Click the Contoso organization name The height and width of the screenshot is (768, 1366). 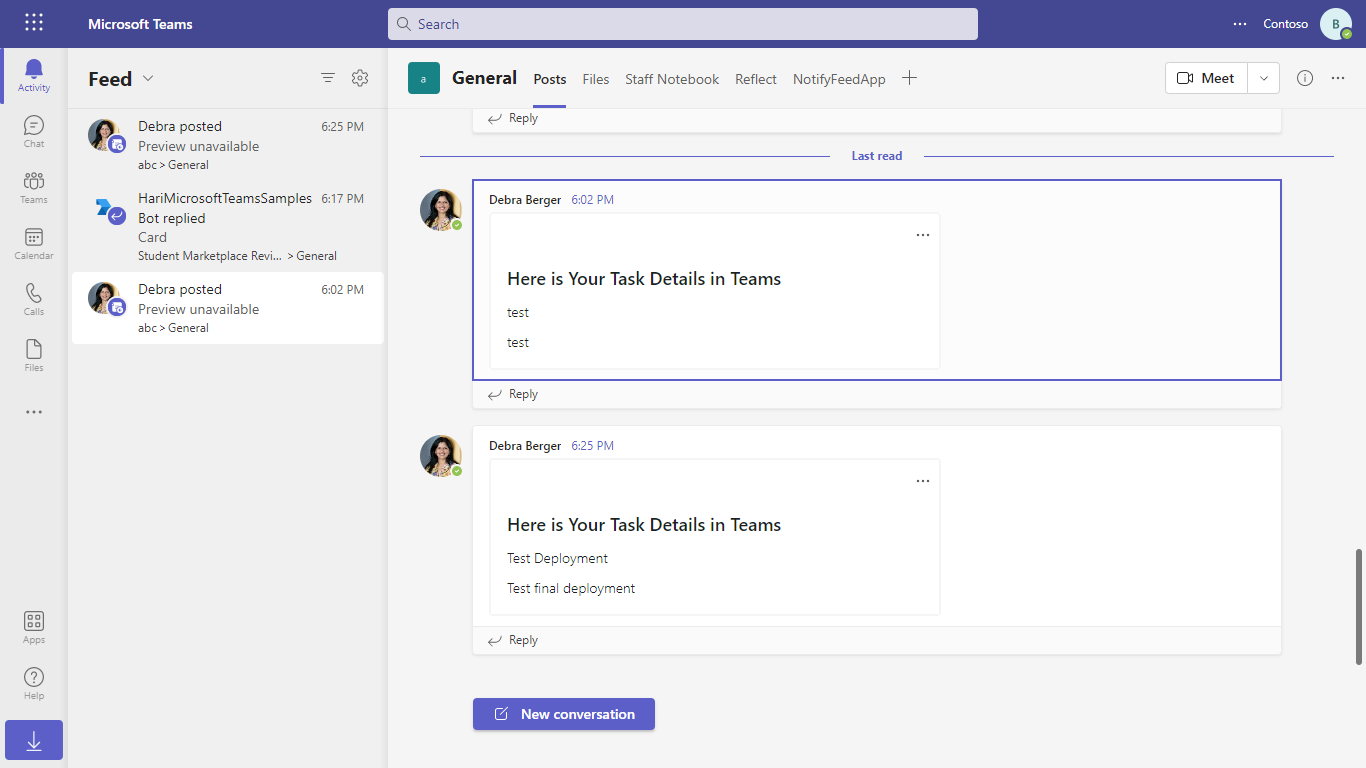point(1285,24)
